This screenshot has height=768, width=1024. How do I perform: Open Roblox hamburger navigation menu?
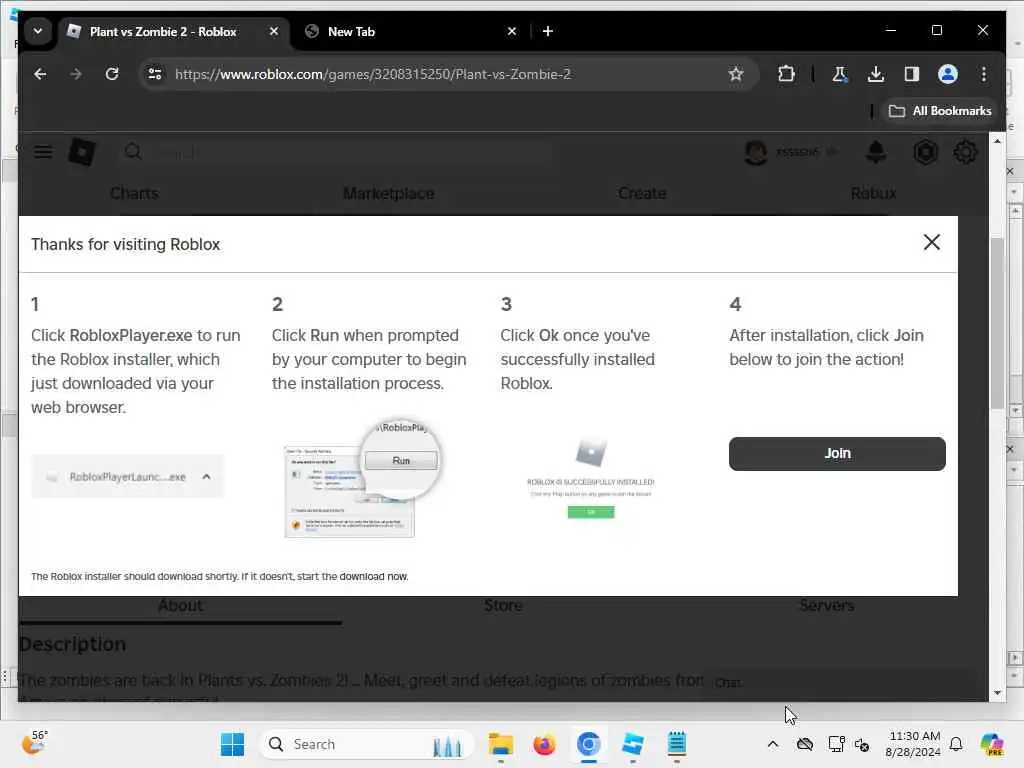(43, 152)
